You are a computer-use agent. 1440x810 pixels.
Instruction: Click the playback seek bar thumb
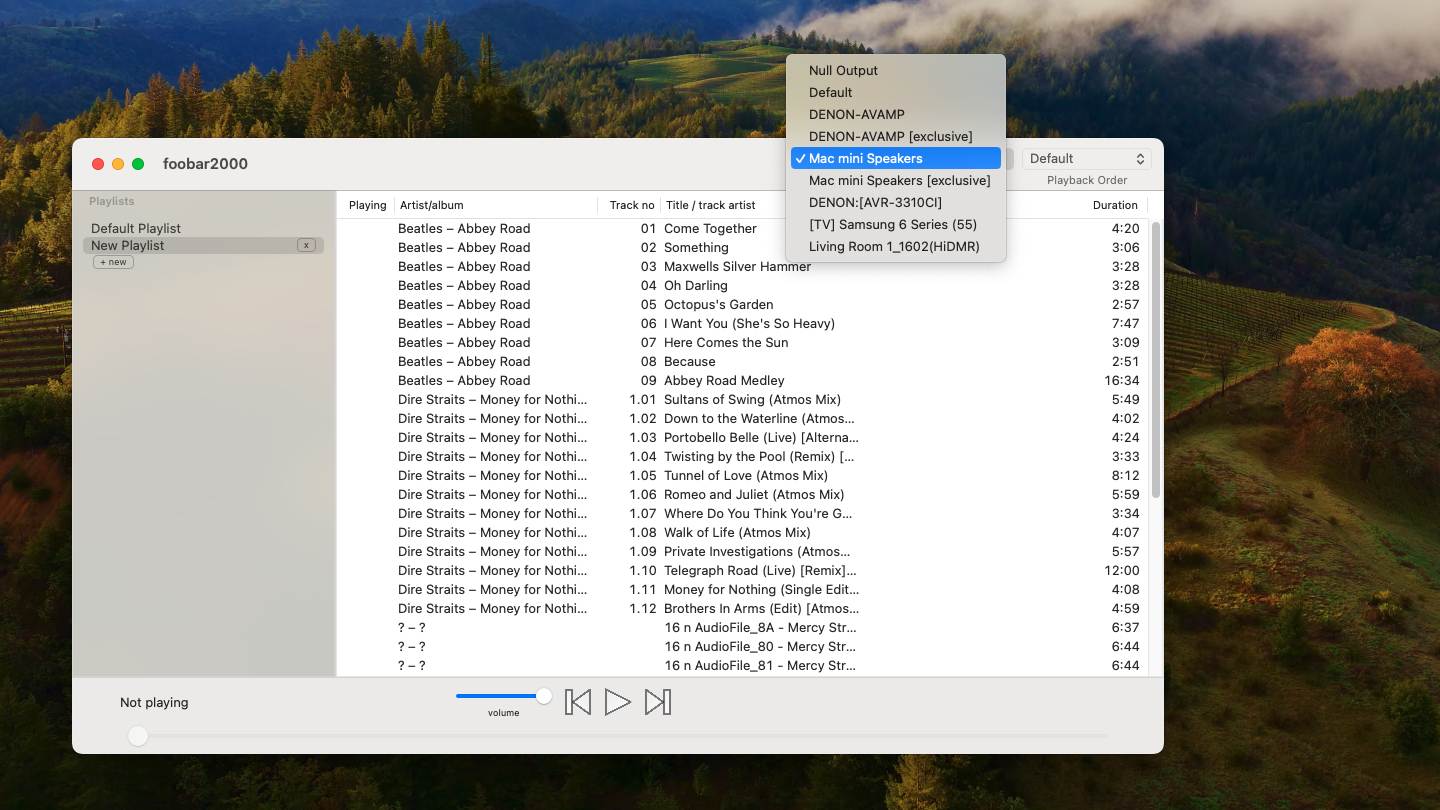(138, 736)
